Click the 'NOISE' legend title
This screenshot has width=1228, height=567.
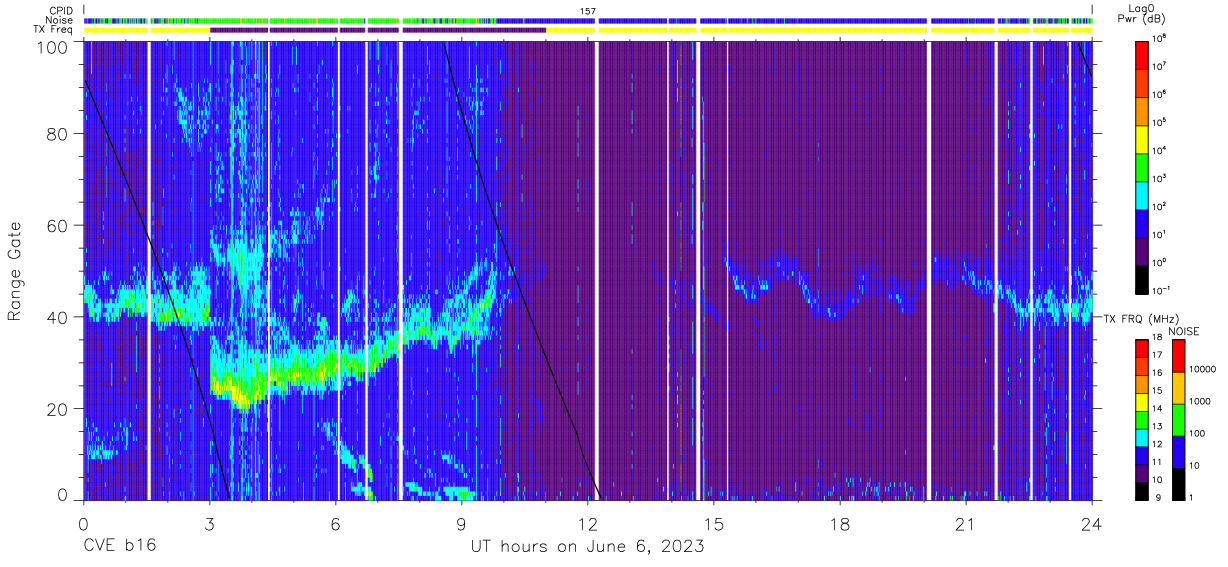[1184, 330]
